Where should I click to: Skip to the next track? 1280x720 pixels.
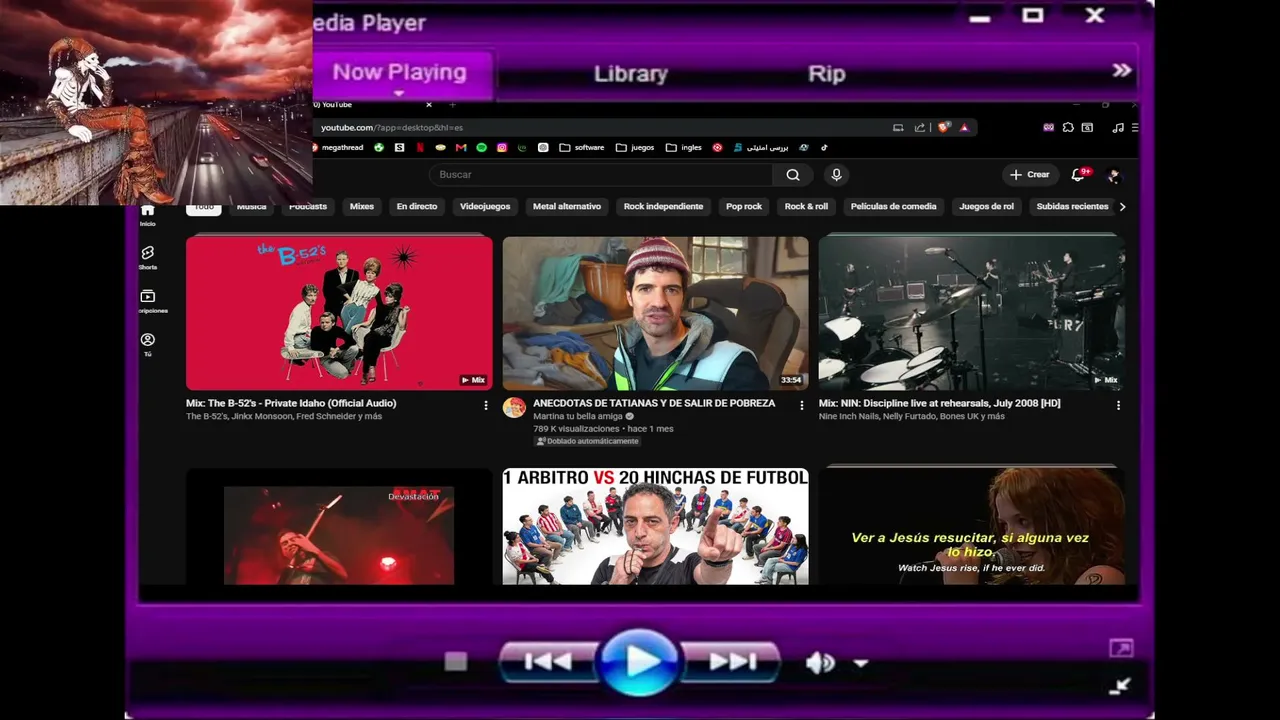tap(731, 661)
